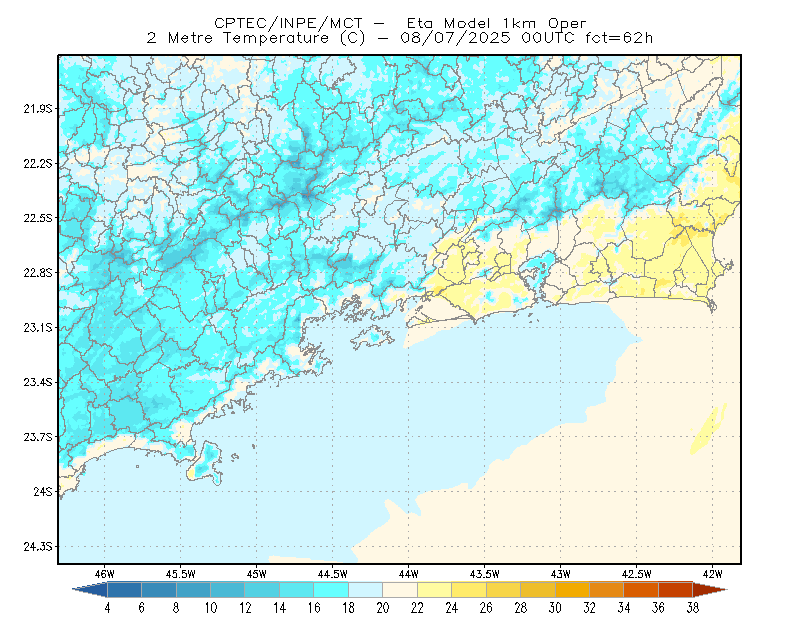Pick the 20-22 cream color swatch
This screenshot has height=618, width=800.
tap(400, 590)
